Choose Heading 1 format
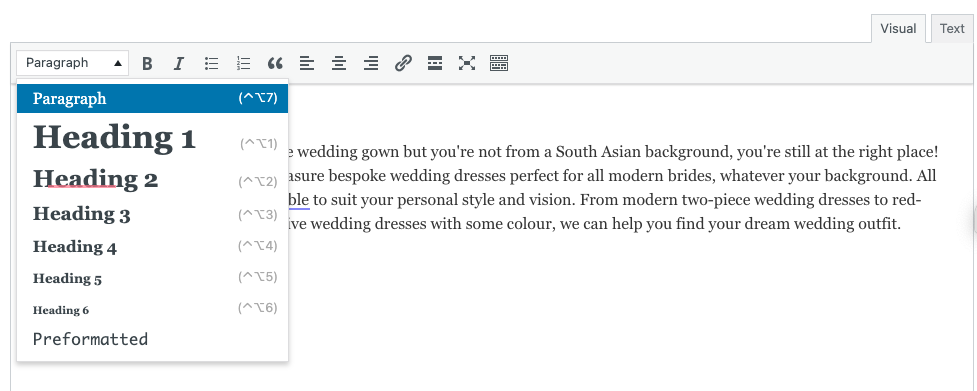 point(153,138)
